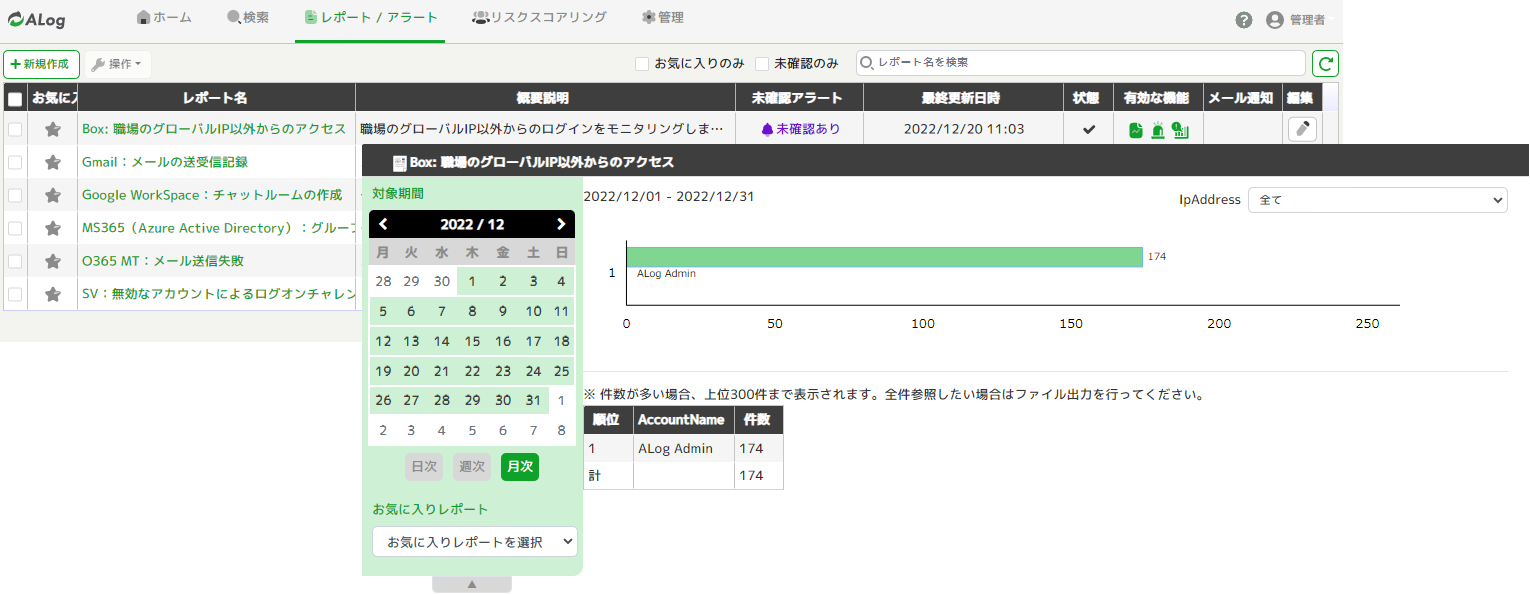Favorite star for Box: 職場のグローバルIP report

(x=53, y=129)
